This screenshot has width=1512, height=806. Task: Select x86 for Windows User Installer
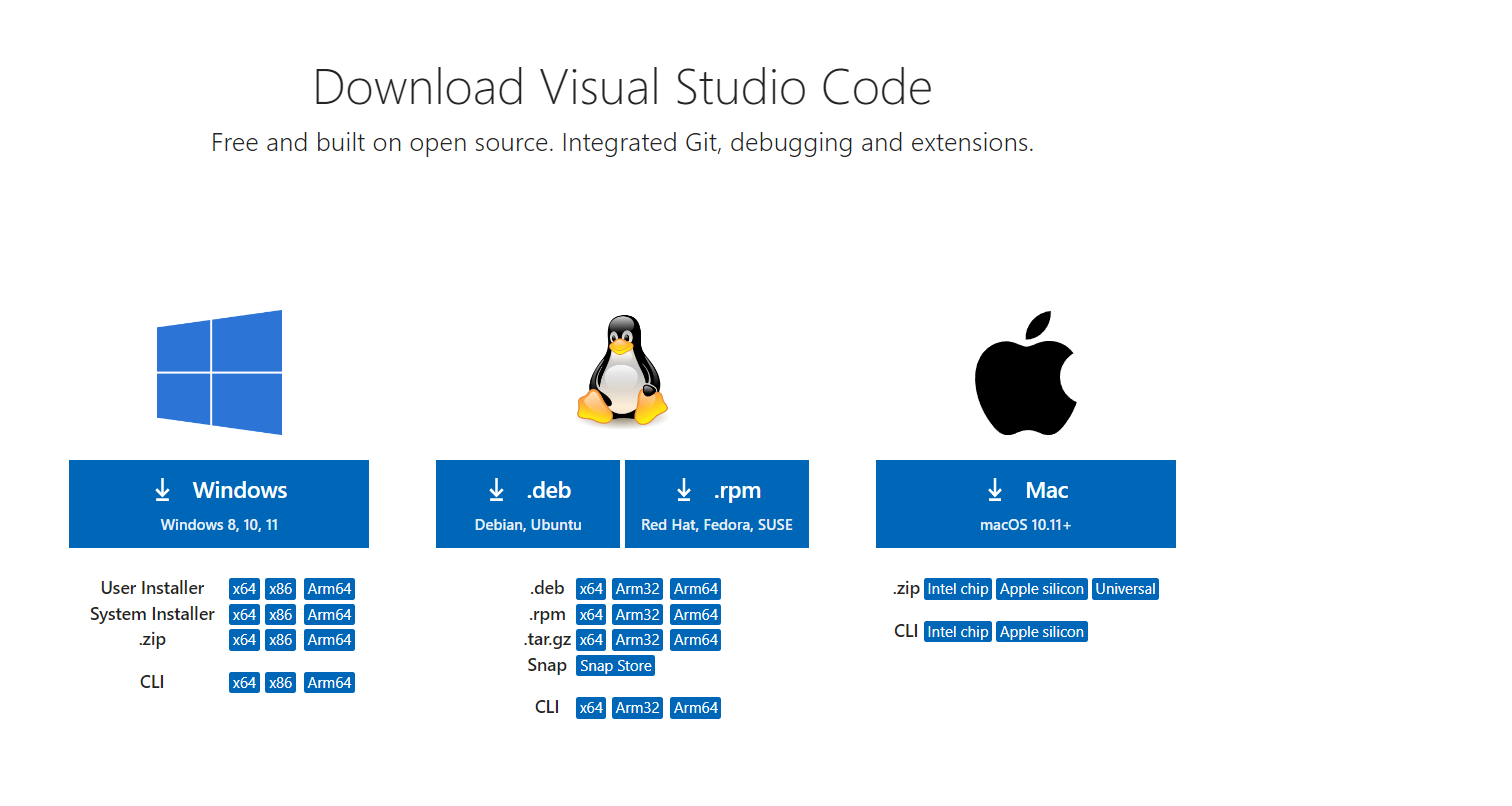click(x=281, y=589)
